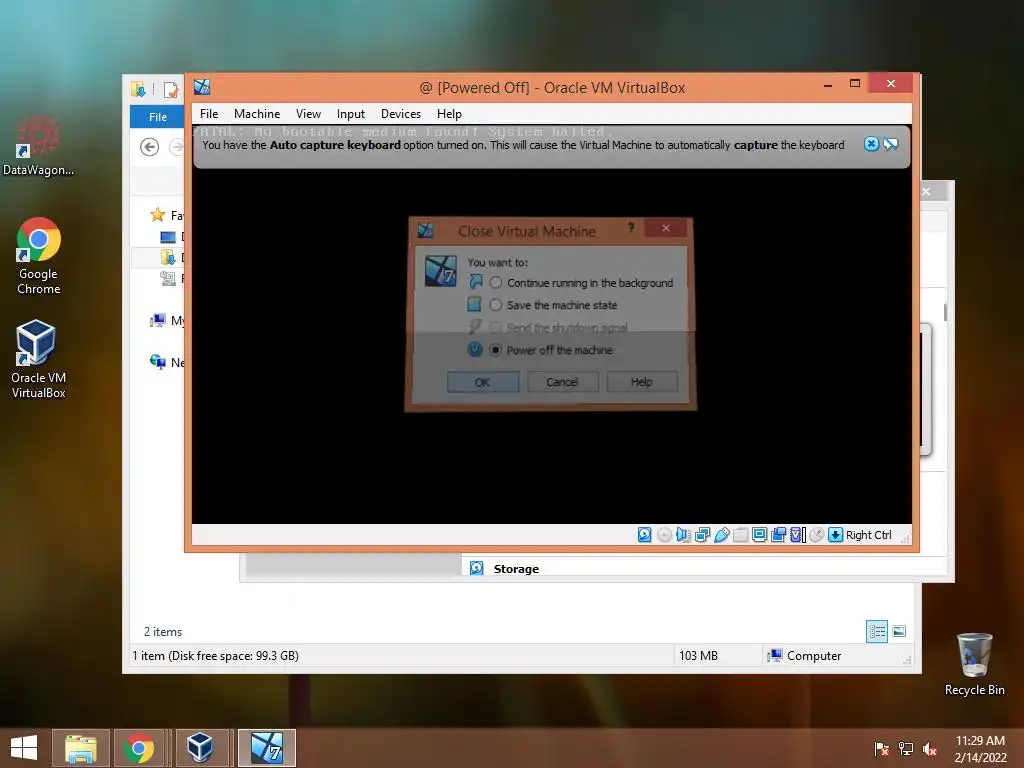Open the File menu in VirtualBox VM window
Screen dimensions: 1024x768
tap(209, 114)
